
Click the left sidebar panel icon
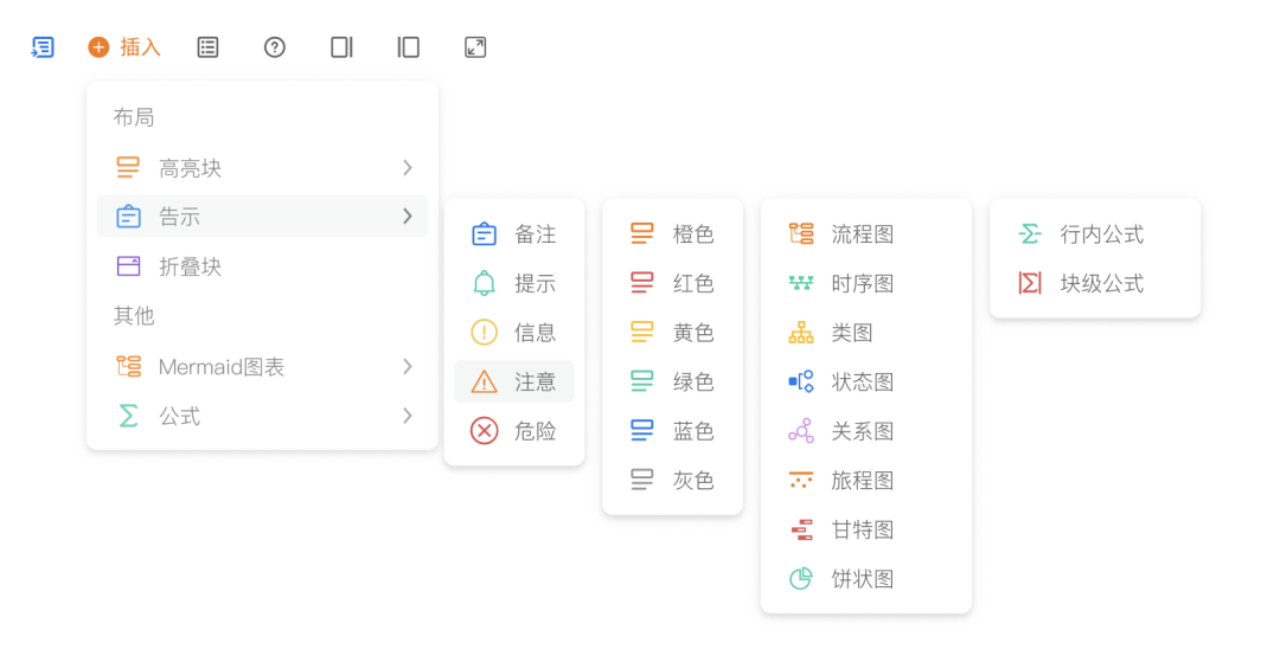408,47
